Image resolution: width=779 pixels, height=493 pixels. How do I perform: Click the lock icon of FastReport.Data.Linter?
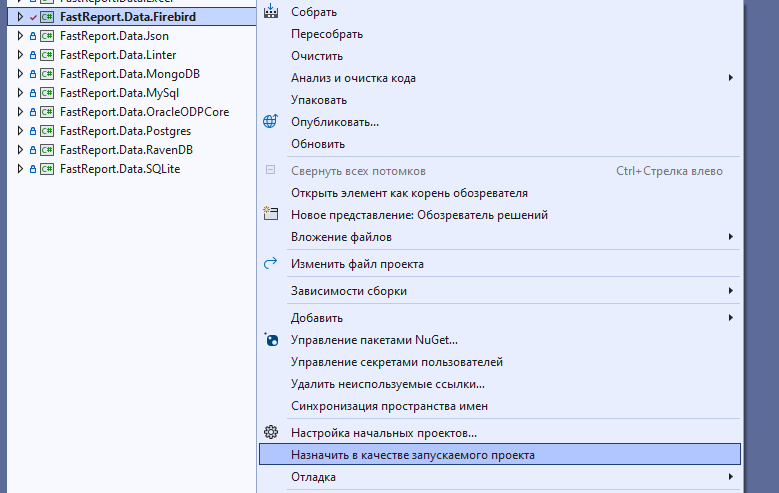click(33, 55)
